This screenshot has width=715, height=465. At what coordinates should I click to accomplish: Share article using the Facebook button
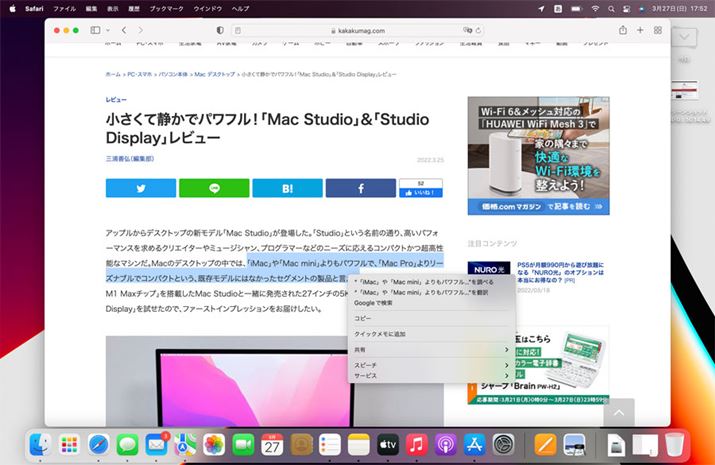(x=360, y=188)
